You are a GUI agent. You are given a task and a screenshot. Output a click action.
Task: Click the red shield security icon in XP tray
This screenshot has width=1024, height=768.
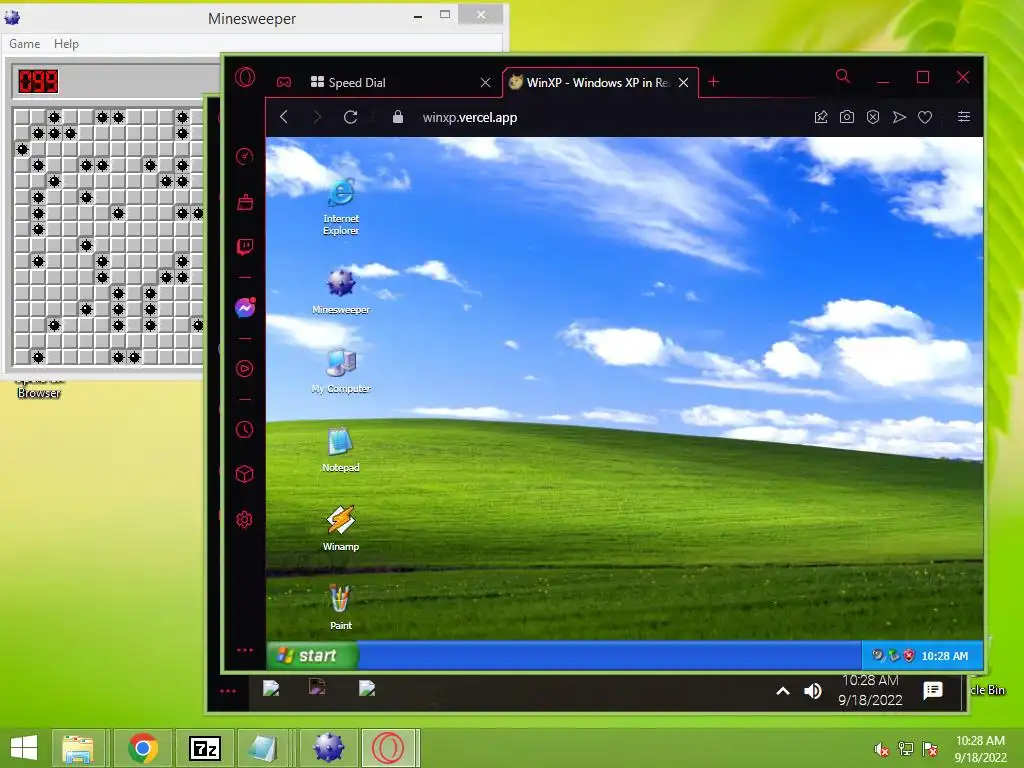tap(909, 656)
